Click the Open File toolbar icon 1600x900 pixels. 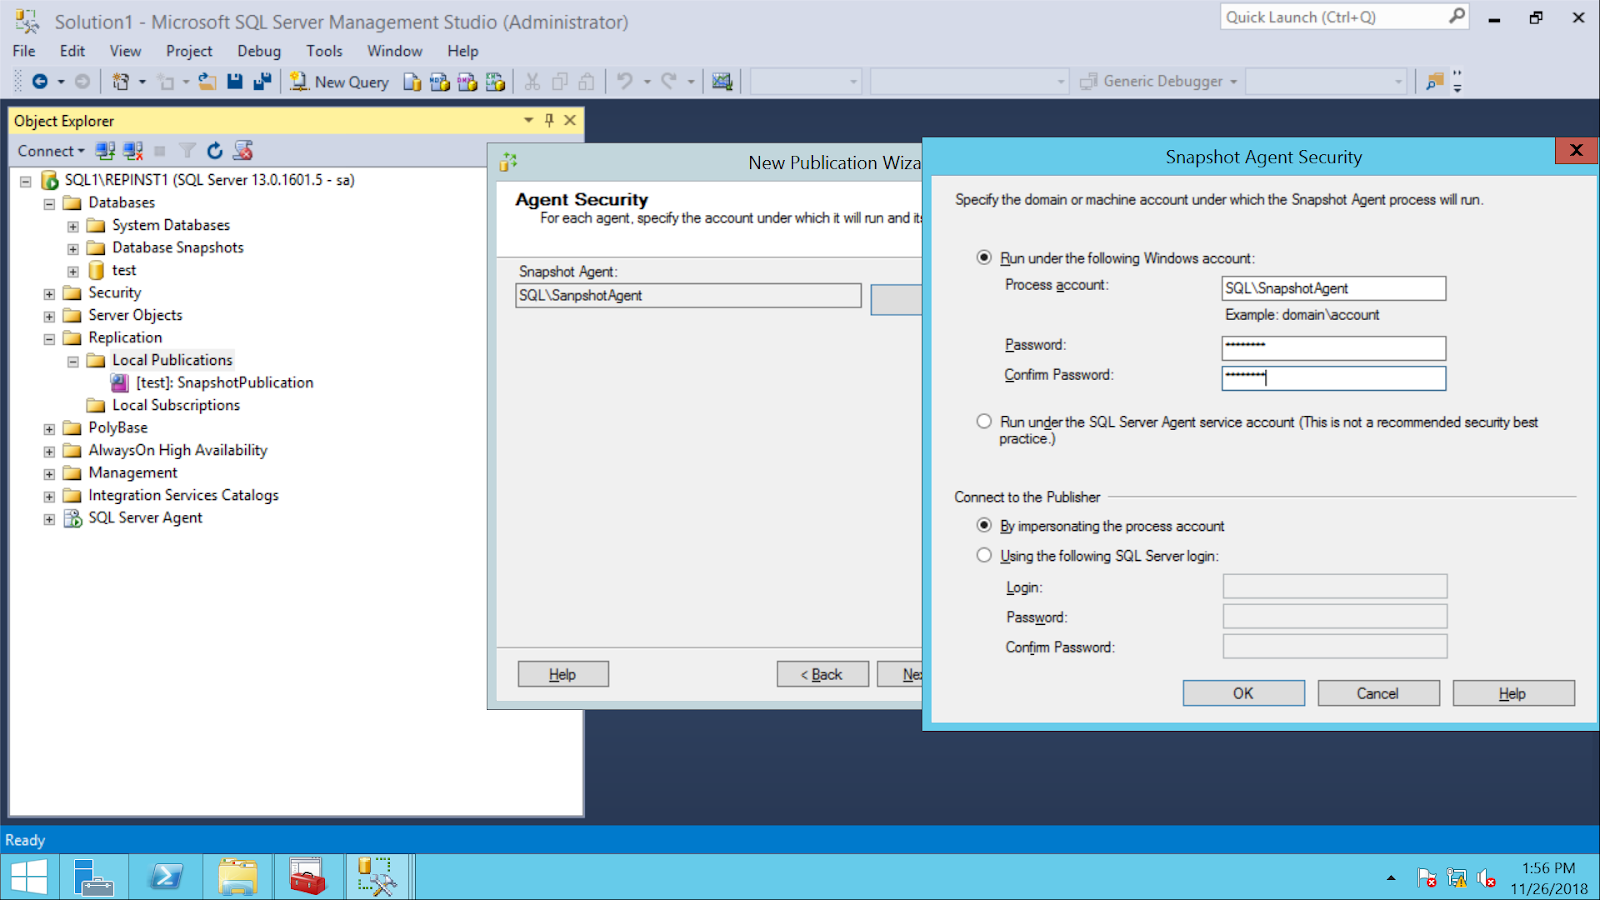point(207,81)
